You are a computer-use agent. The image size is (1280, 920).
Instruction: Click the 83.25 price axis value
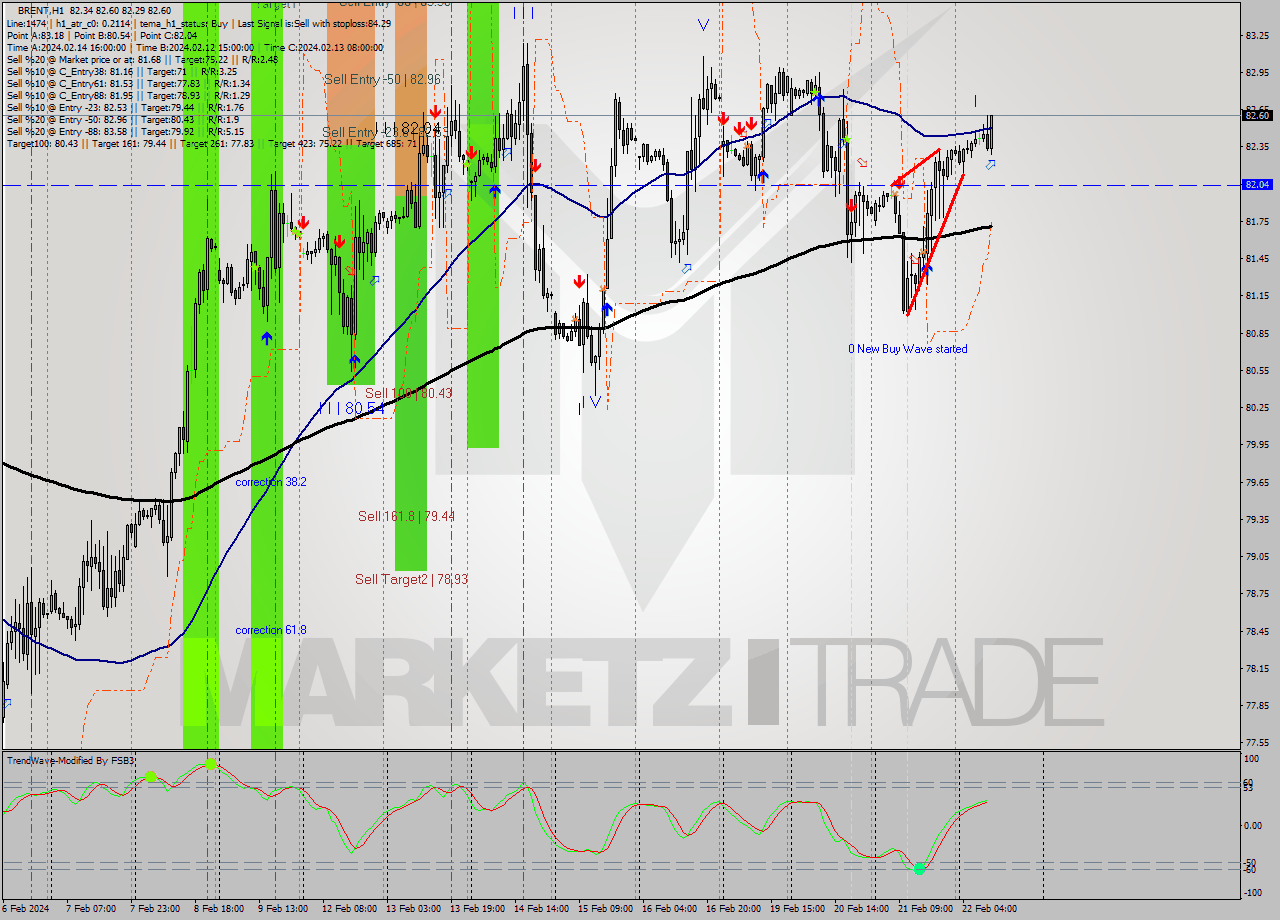1258,35
